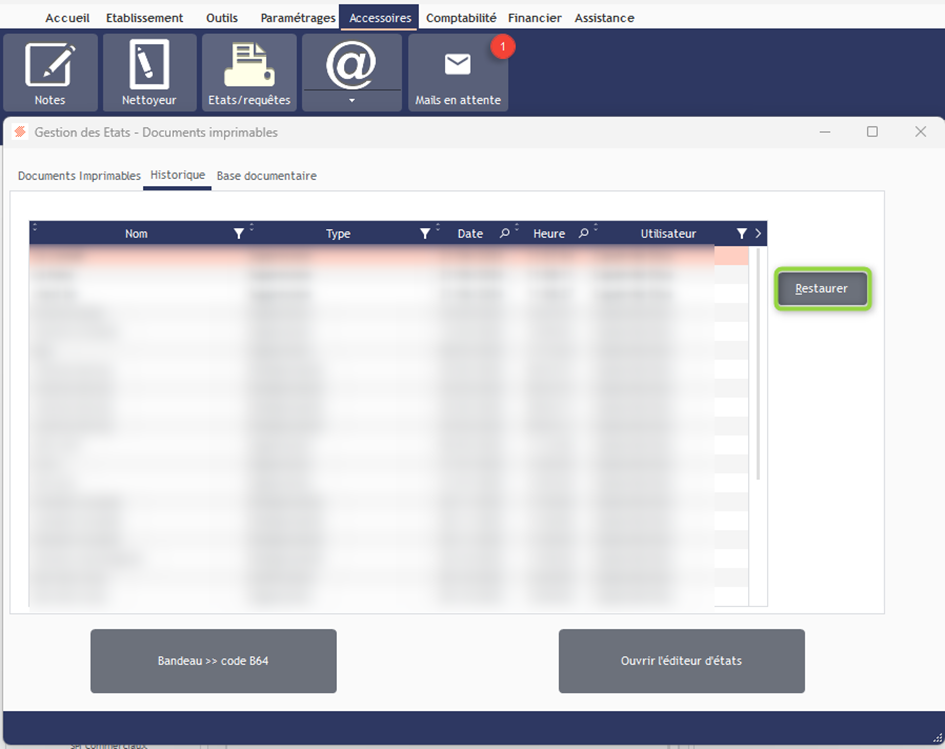Sort by the Nom column header
This screenshot has height=749, width=945.
point(136,234)
